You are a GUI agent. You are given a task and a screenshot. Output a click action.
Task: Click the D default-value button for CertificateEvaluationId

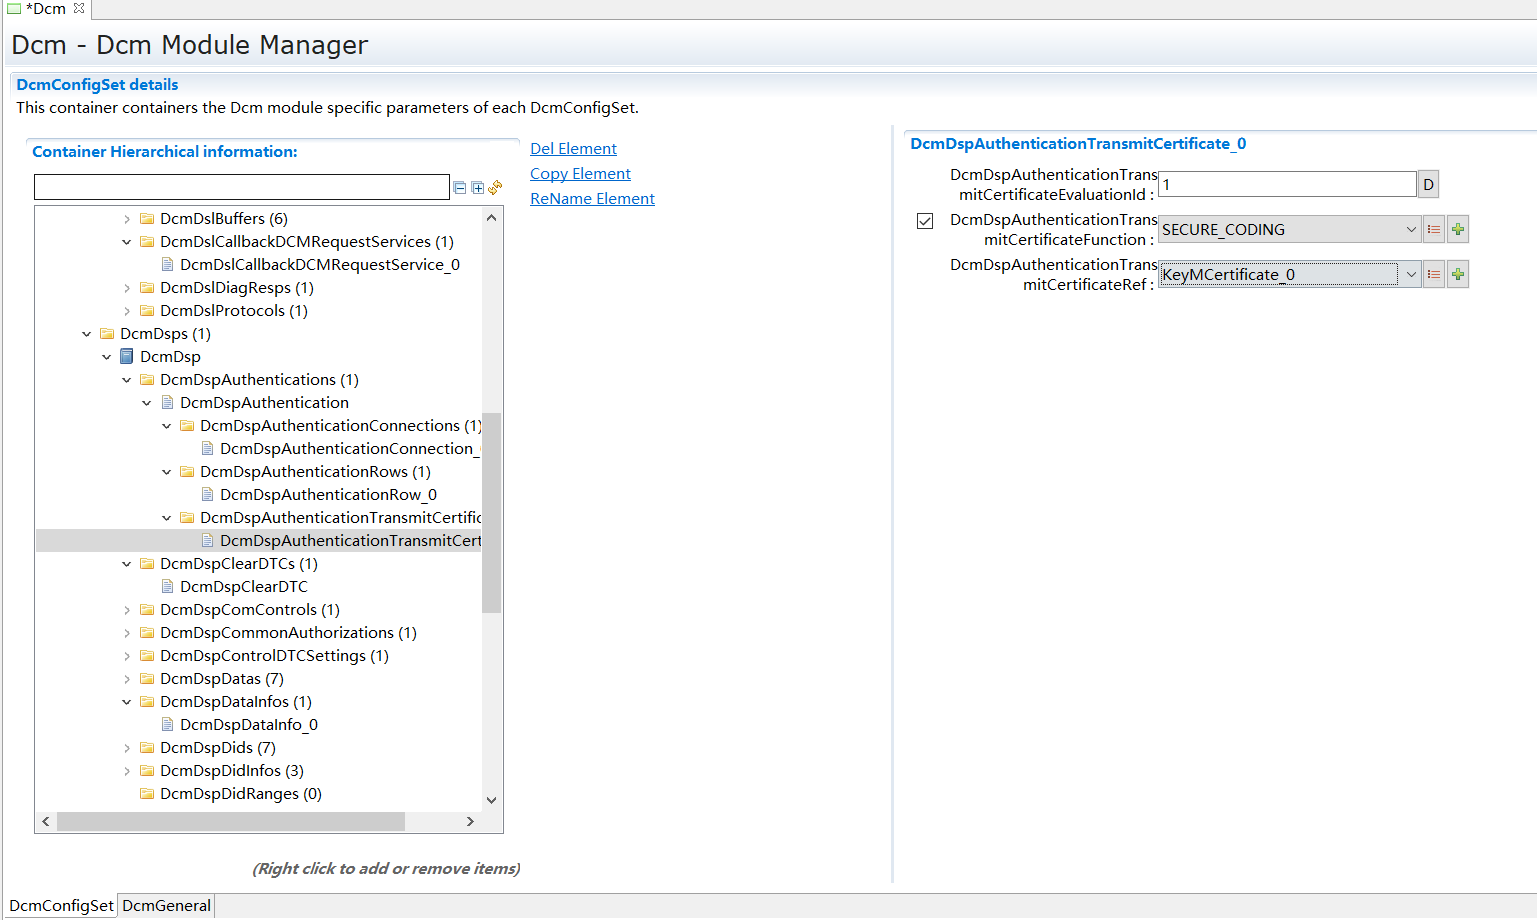tap(1428, 184)
